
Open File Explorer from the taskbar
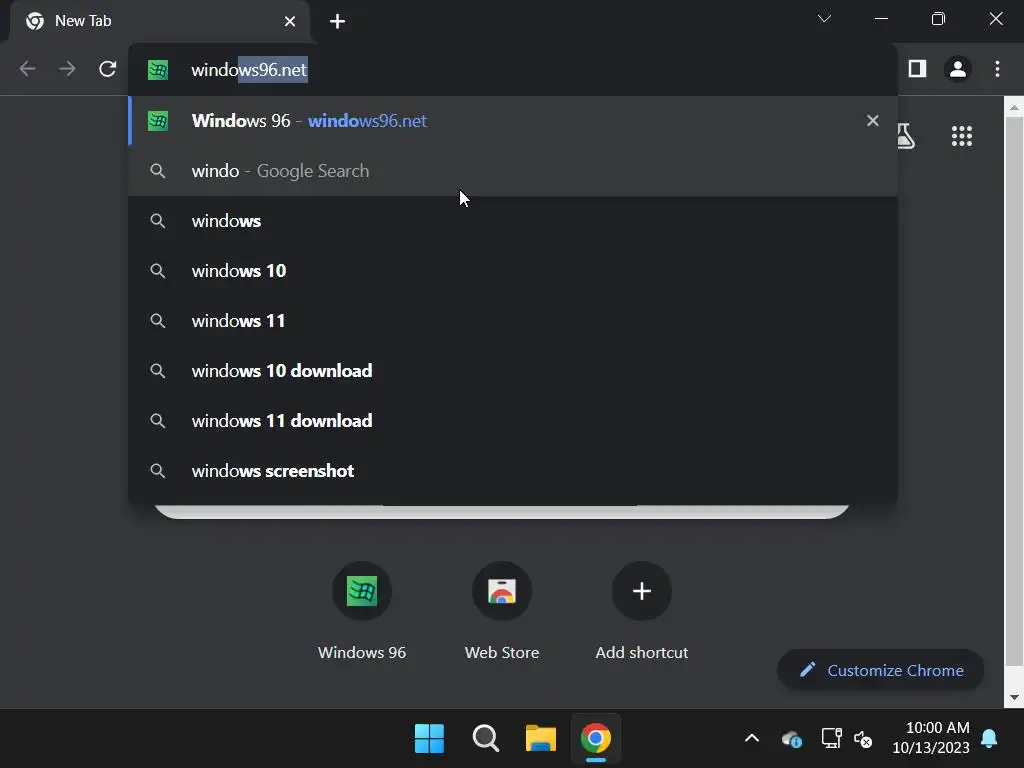pos(541,739)
